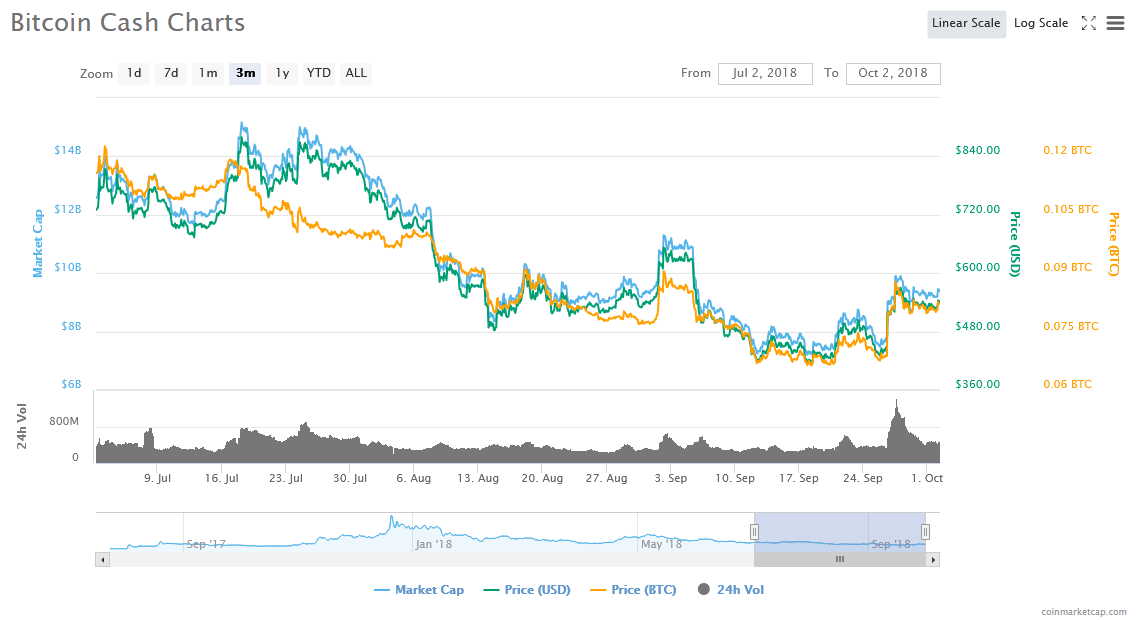Show ALL time zoom range
Screen dimensions: 1137x620
[356, 73]
